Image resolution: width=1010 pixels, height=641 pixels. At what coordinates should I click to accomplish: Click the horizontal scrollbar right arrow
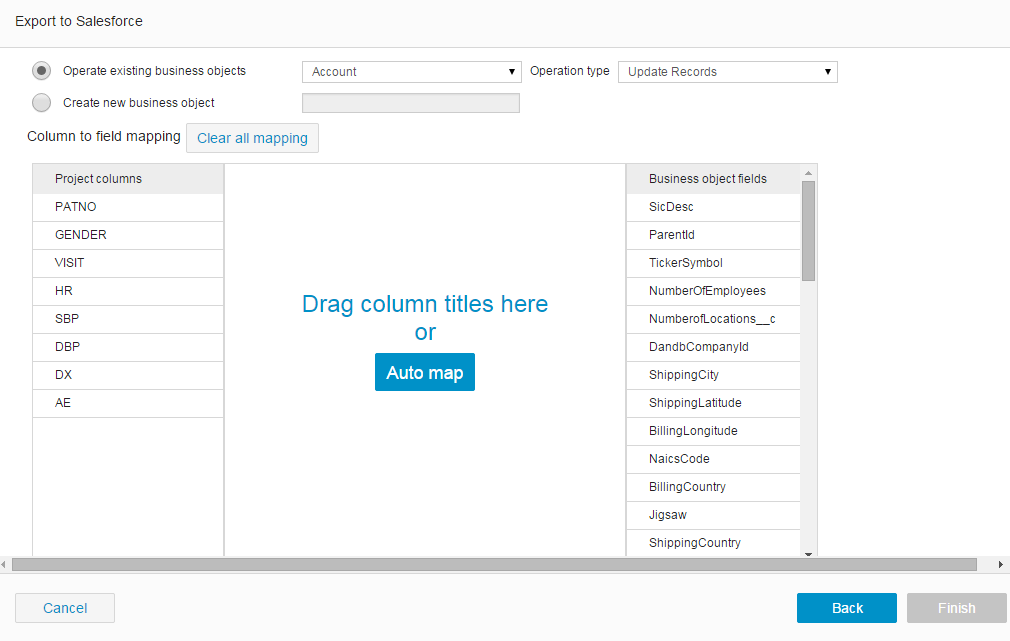point(1002,565)
